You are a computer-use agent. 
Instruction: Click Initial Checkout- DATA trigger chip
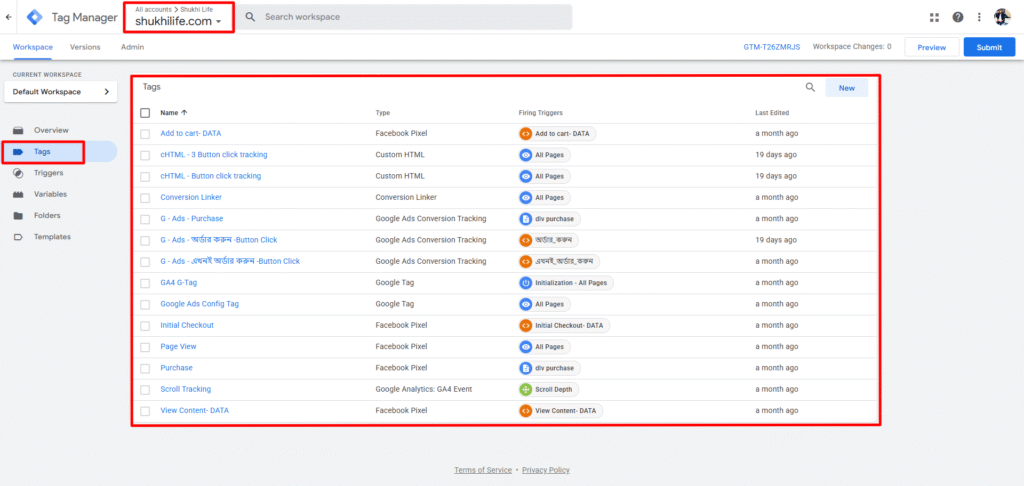coord(564,325)
